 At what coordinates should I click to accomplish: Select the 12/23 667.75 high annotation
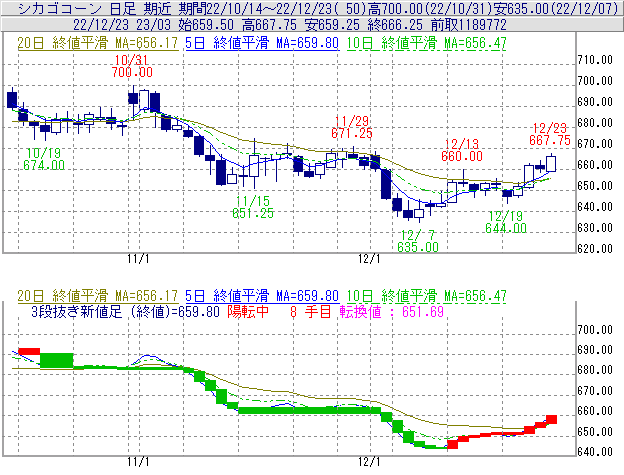[x=550, y=134]
